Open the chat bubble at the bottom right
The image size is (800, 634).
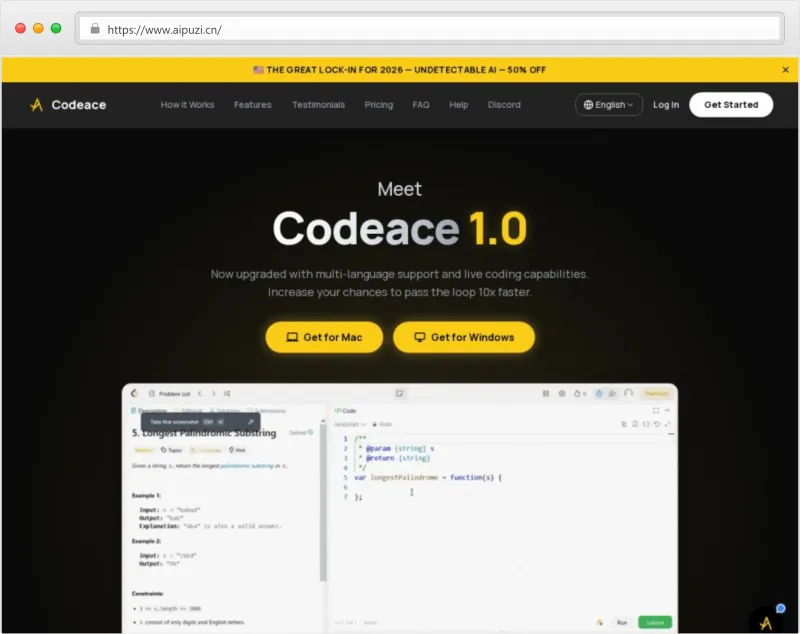pyautogui.click(x=780, y=608)
